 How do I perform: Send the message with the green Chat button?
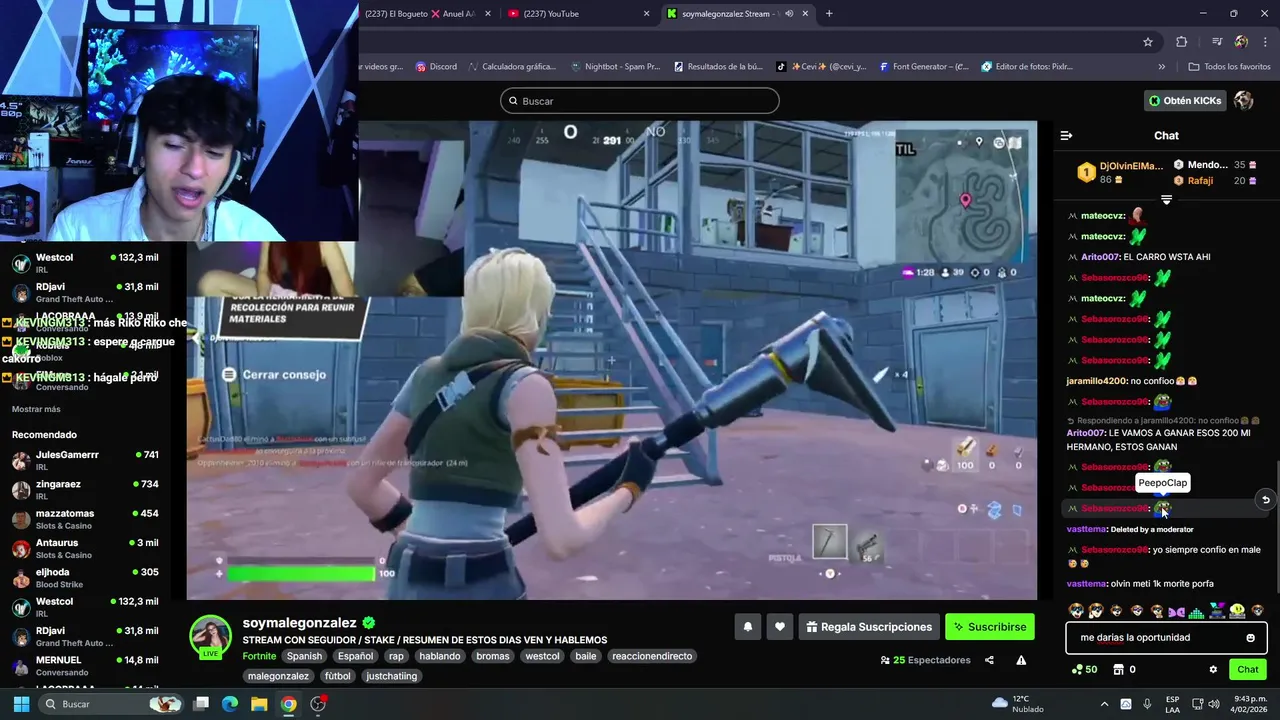pyautogui.click(x=1248, y=670)
